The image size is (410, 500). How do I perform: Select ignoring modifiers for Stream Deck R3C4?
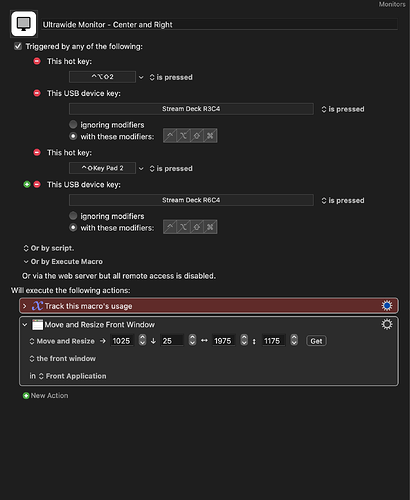point(73,125)
